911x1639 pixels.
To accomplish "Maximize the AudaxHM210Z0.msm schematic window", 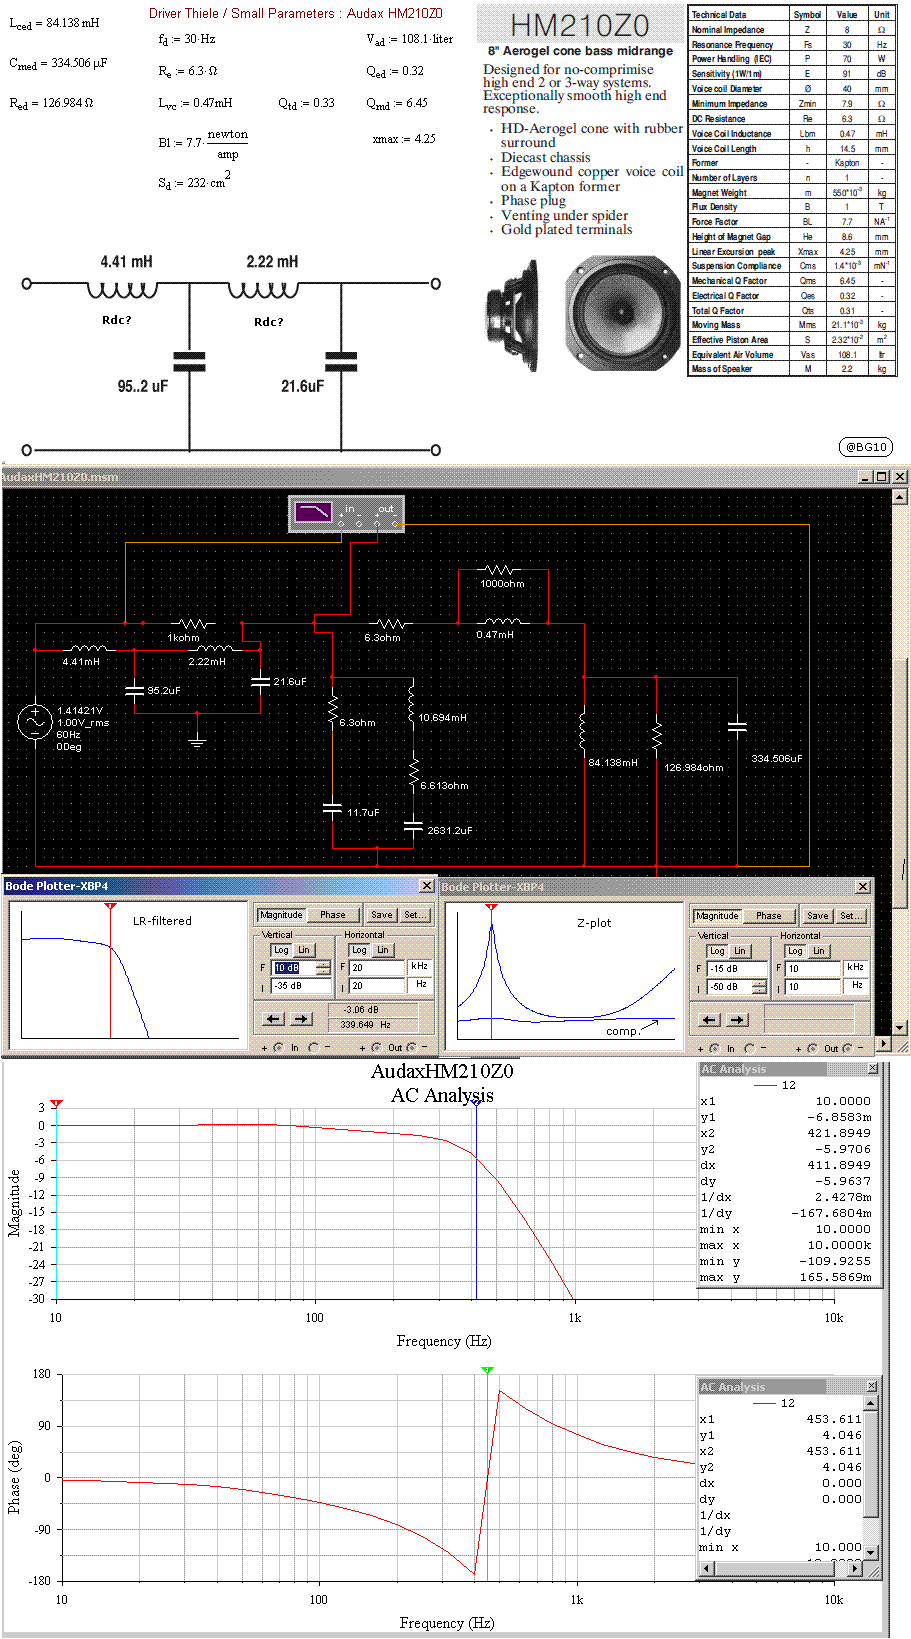I will [881, 477].
